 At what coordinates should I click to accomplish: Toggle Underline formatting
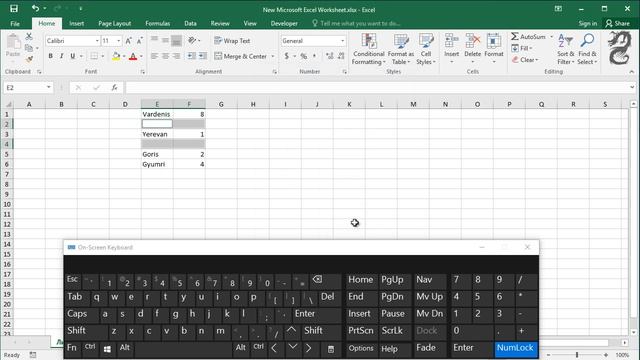(x=72, y=56)
